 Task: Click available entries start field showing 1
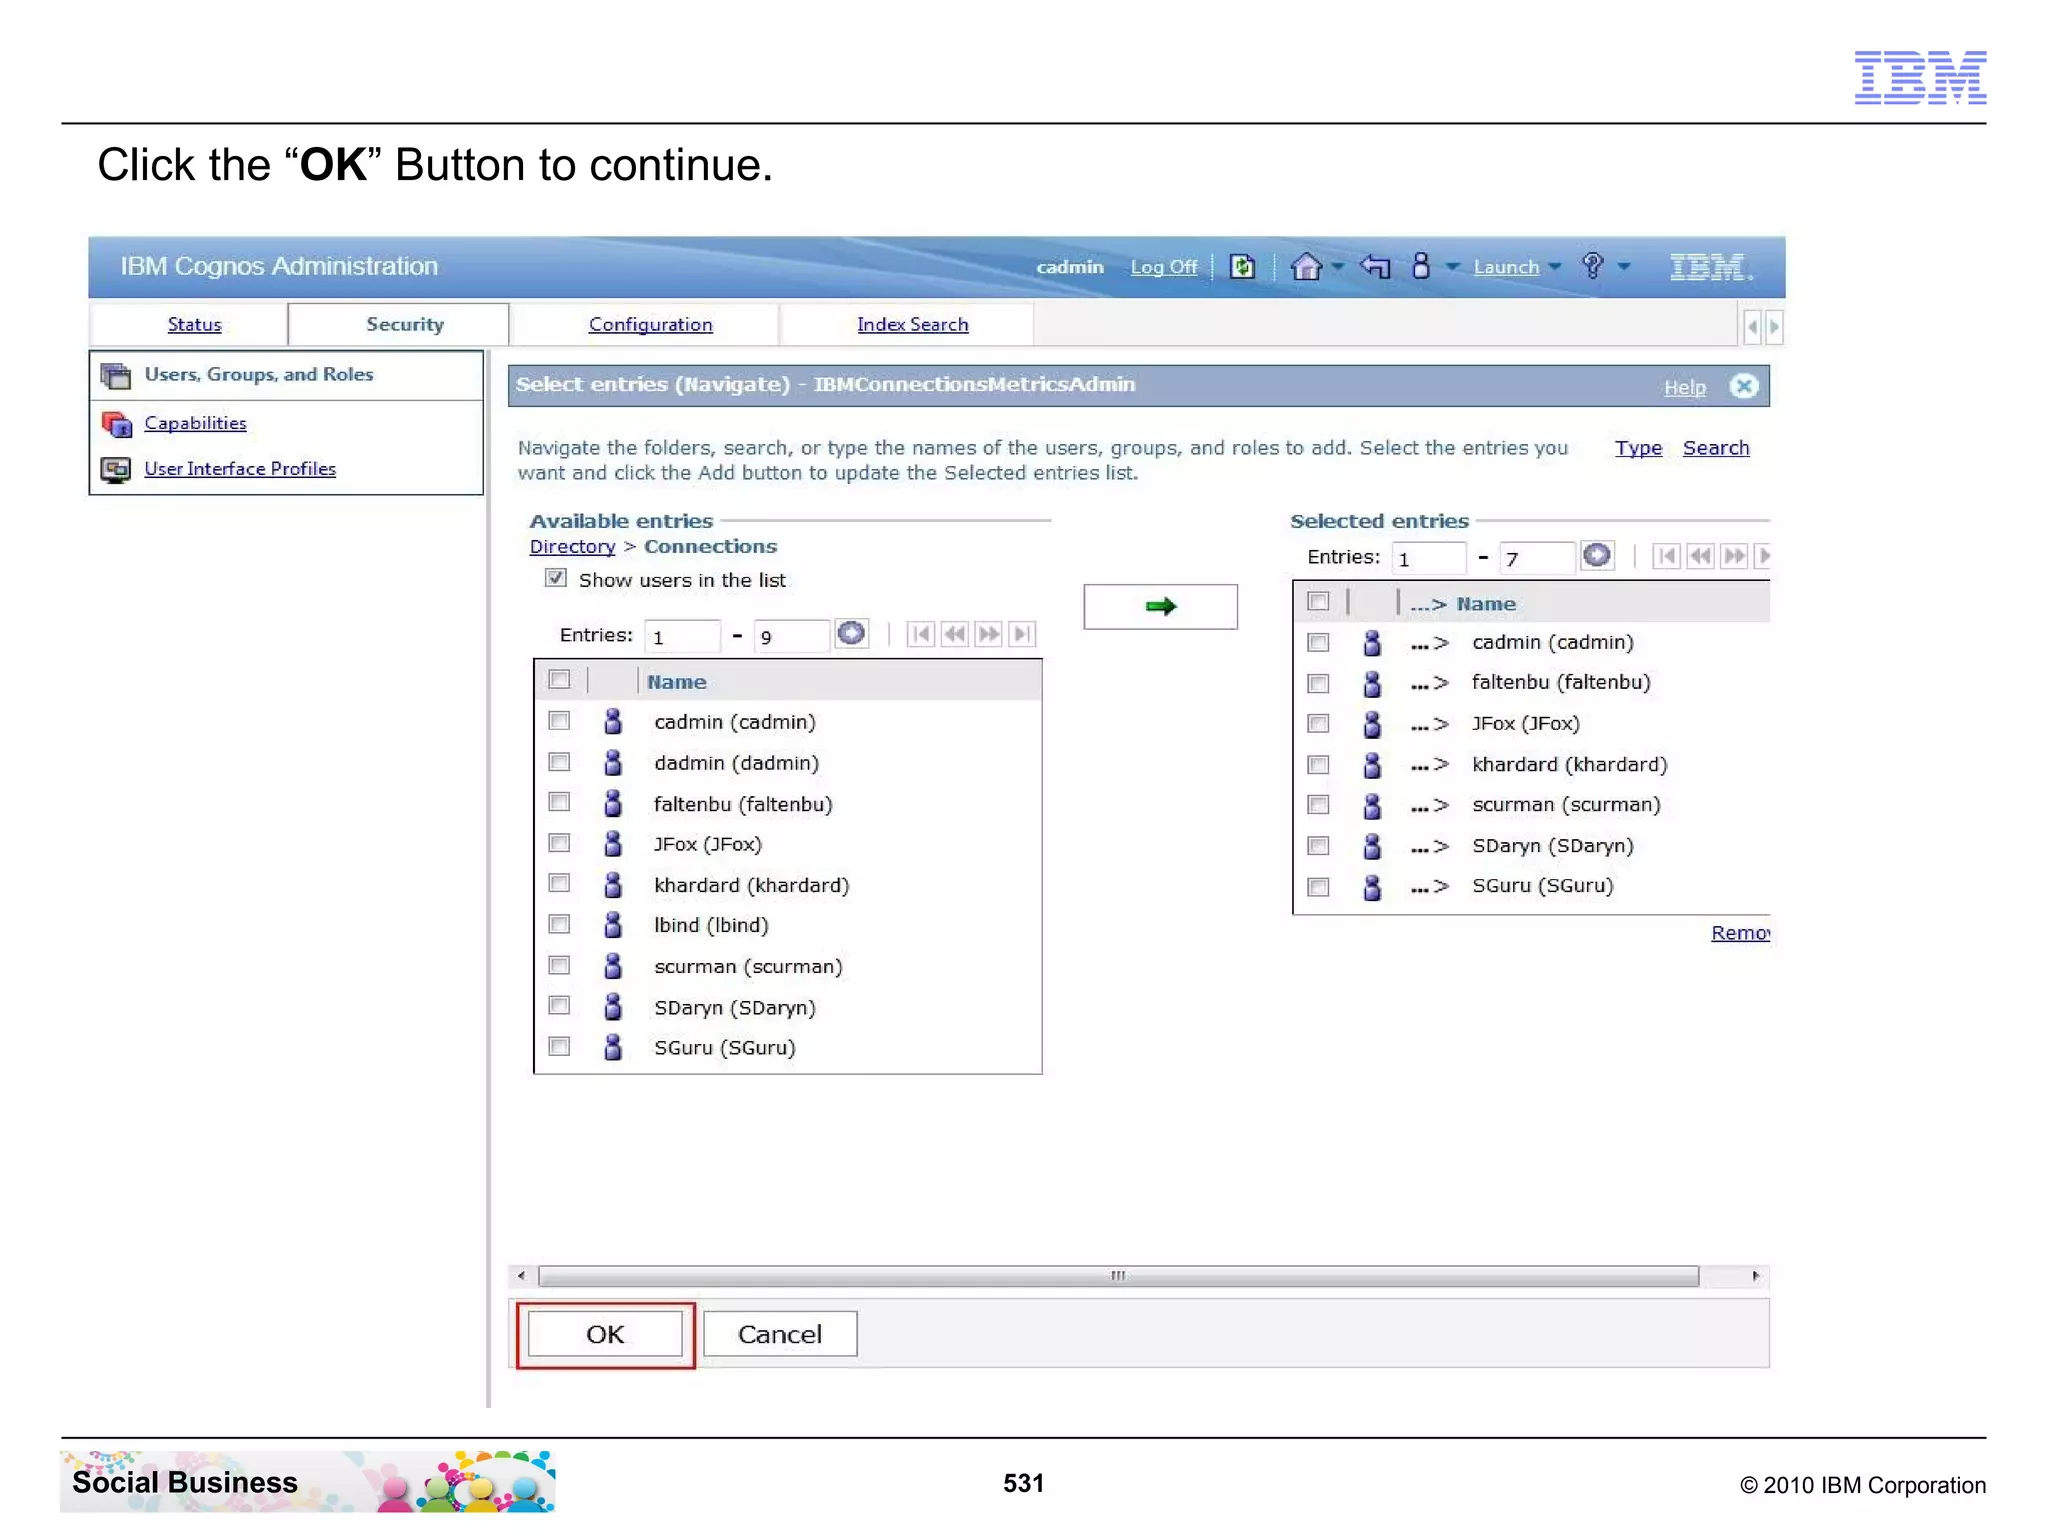pos(682,636)
